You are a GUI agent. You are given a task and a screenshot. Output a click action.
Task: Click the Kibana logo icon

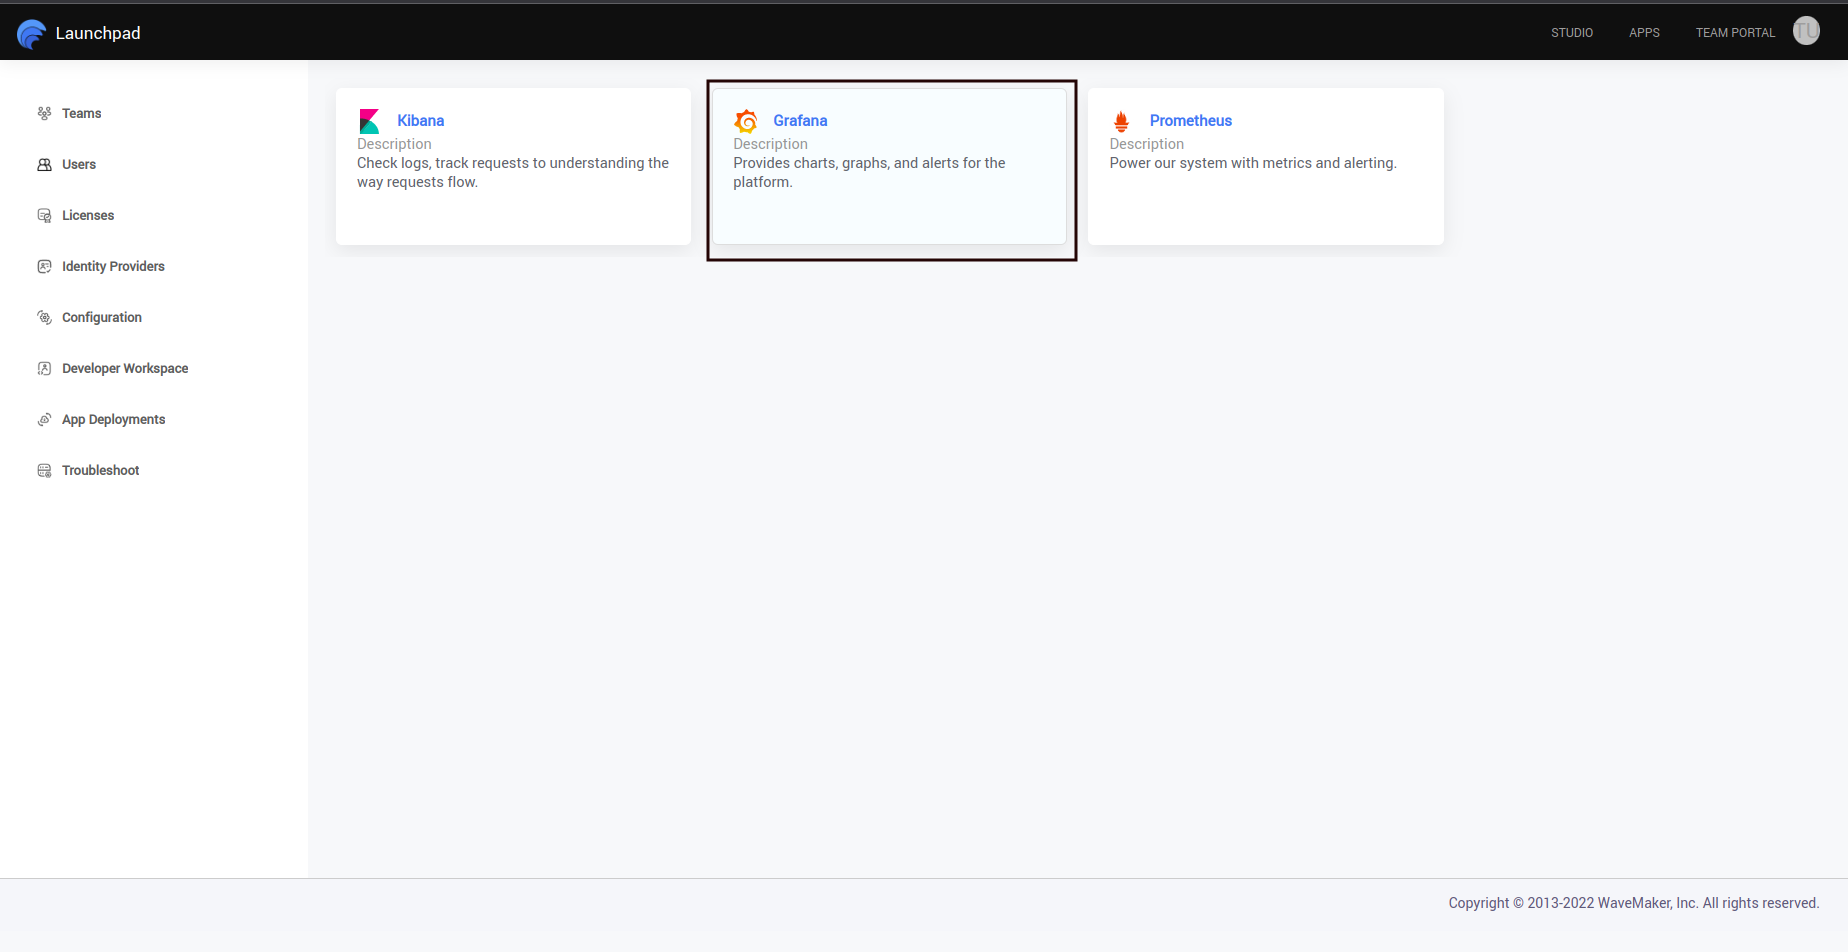pyautogui.click(x=369, y=121)
